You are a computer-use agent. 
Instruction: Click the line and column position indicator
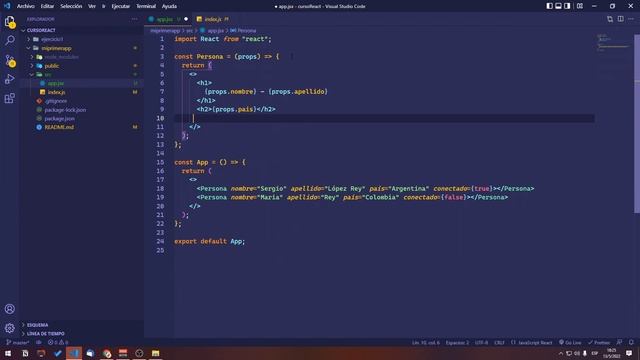(426, 342)
